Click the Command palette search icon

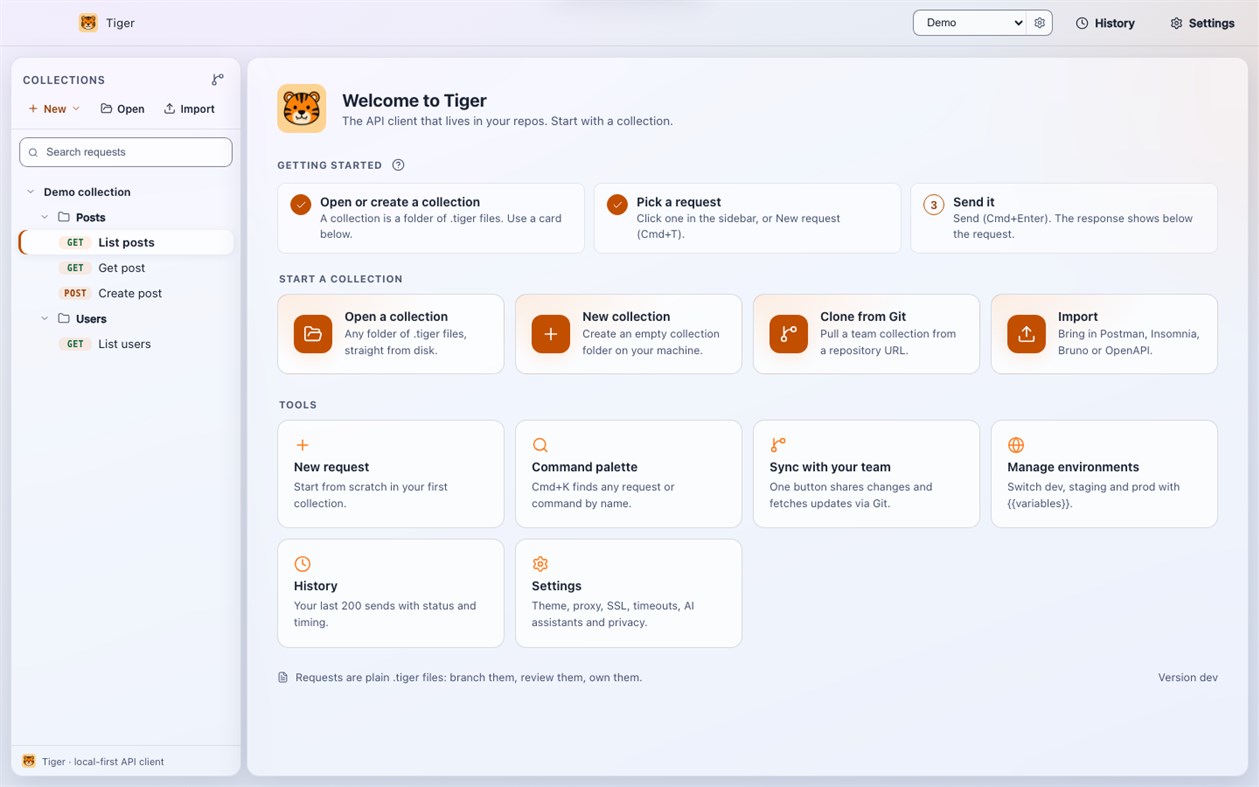point(540,445)
